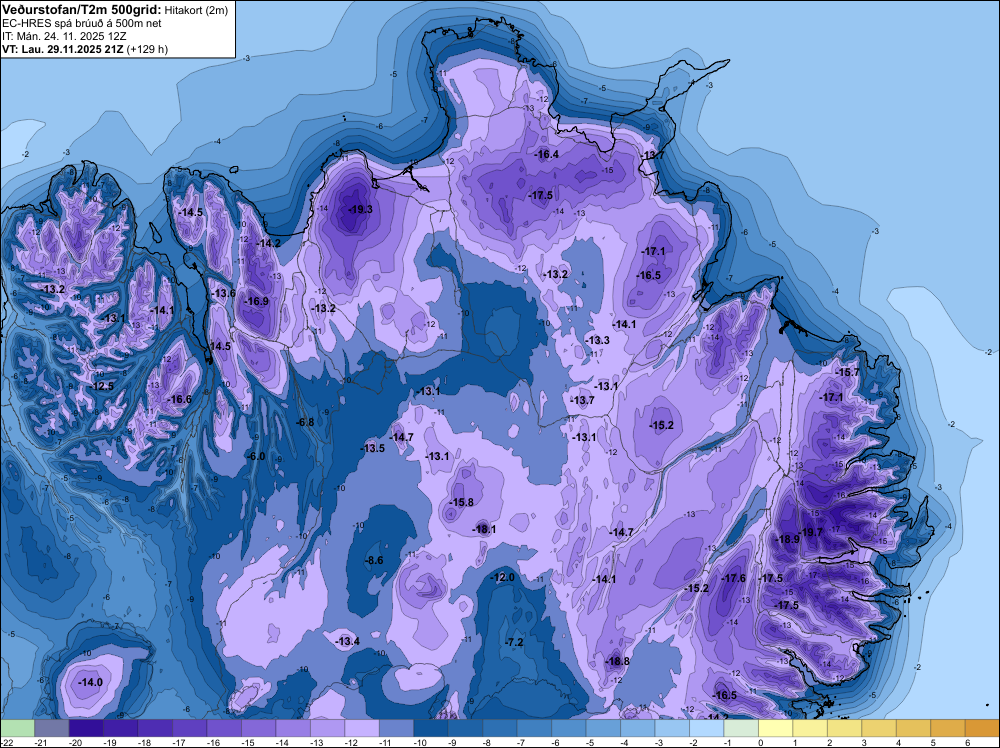Screen dimensions: 1000x748
Task: Click the -8.6 temperature value
Action: coord(374,560)
